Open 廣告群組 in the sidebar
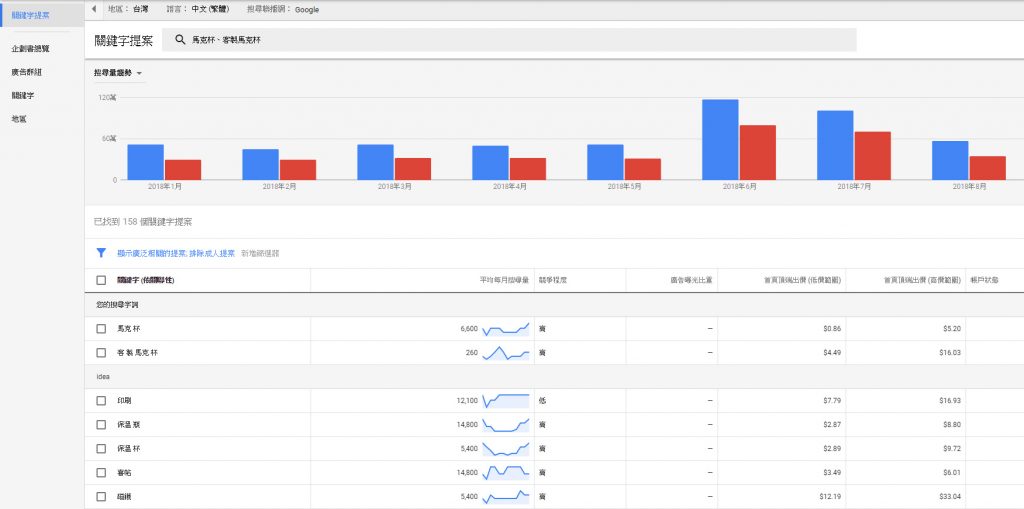 tap(26, 72)
